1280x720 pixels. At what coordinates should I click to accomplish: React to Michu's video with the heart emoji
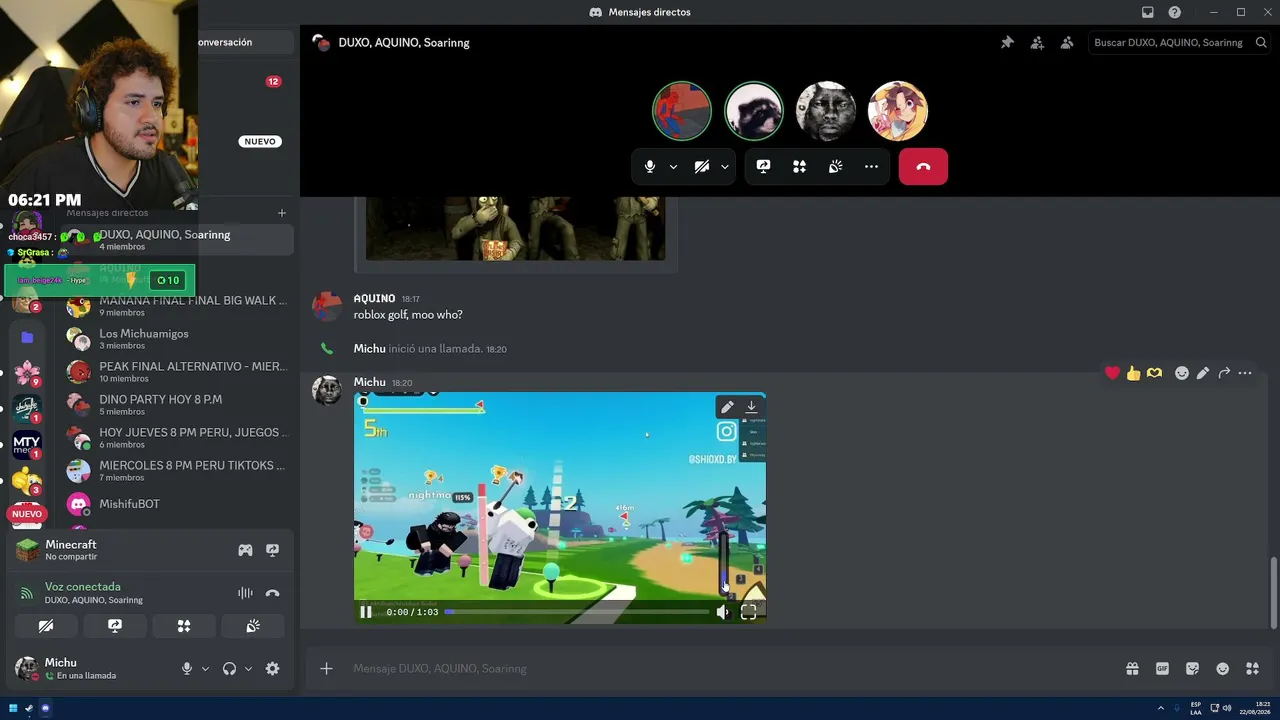tap(1112, 373)
